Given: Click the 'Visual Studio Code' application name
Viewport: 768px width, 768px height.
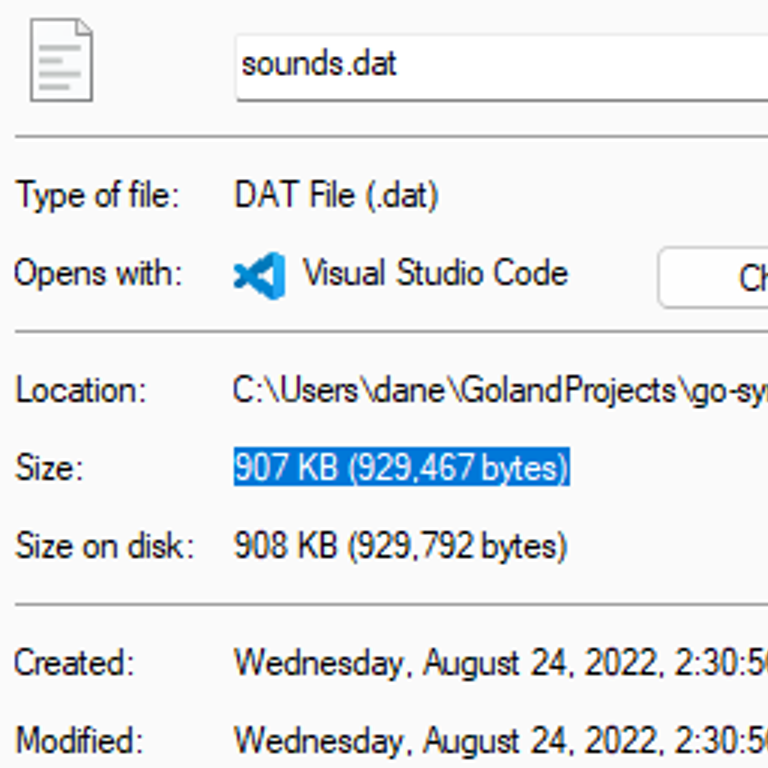Looking at the screenshot, I should click(x=435, y=272).
